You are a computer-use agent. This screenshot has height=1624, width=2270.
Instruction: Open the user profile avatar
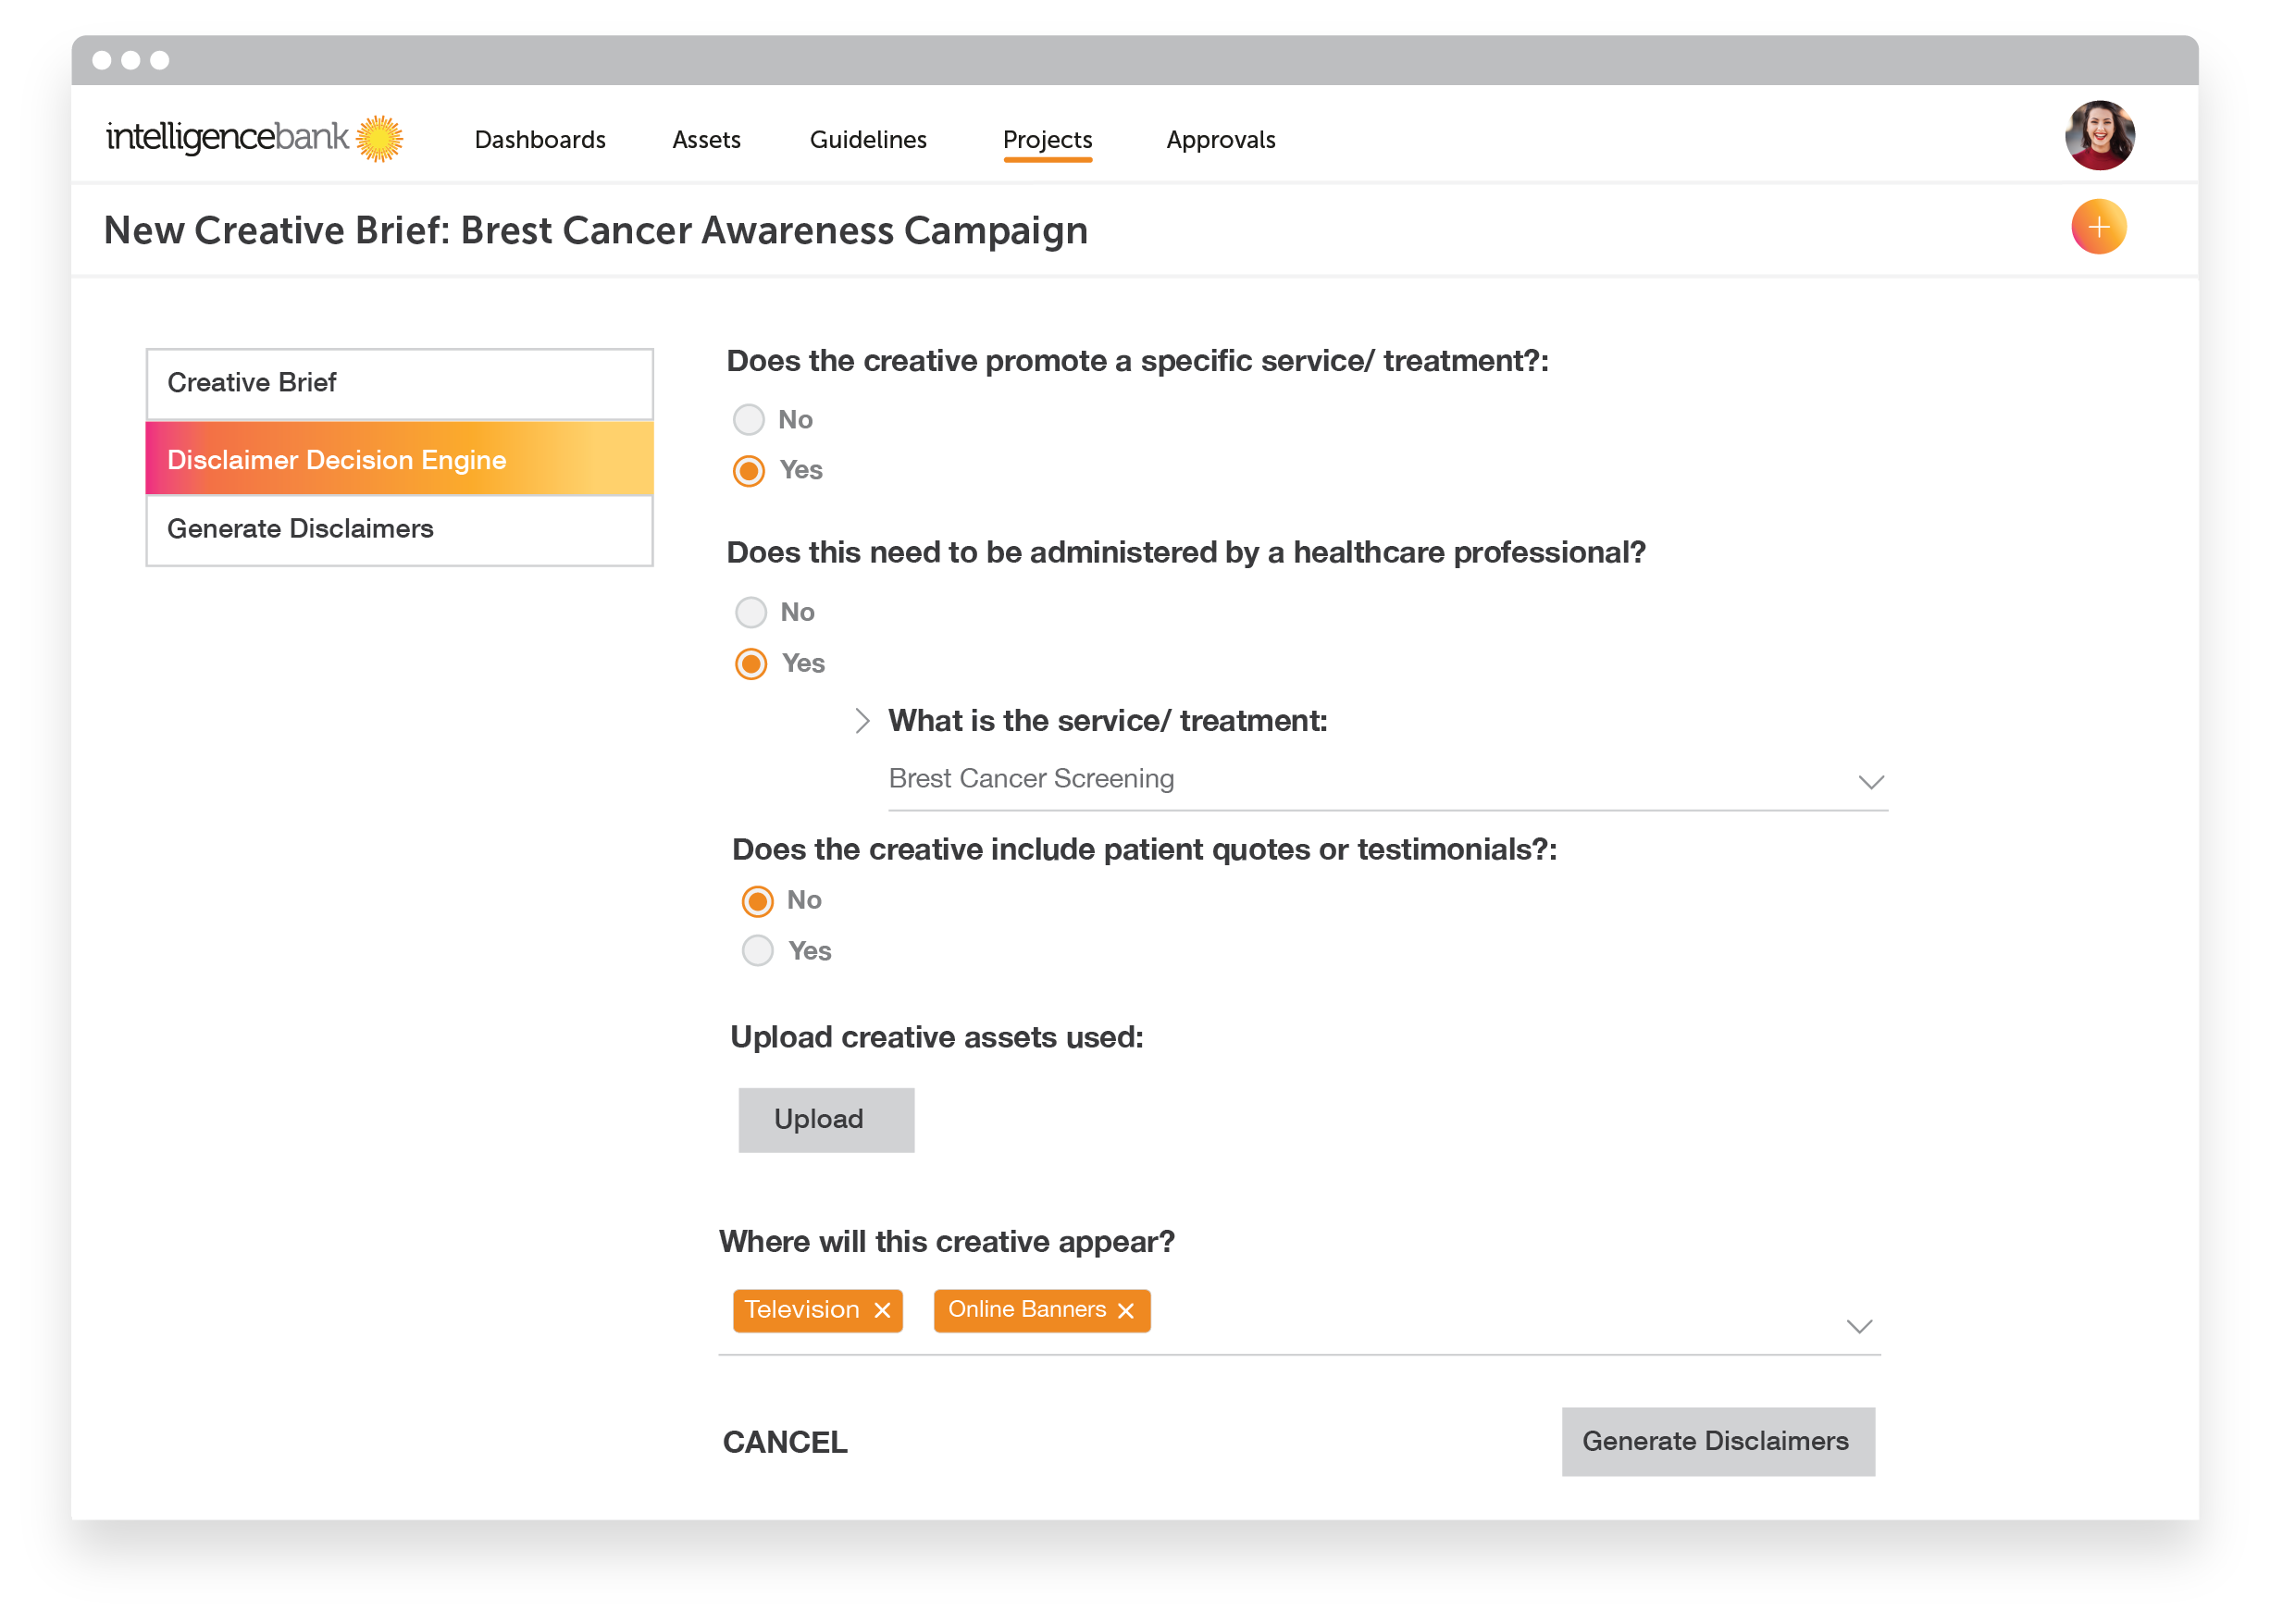point(2098,136)
